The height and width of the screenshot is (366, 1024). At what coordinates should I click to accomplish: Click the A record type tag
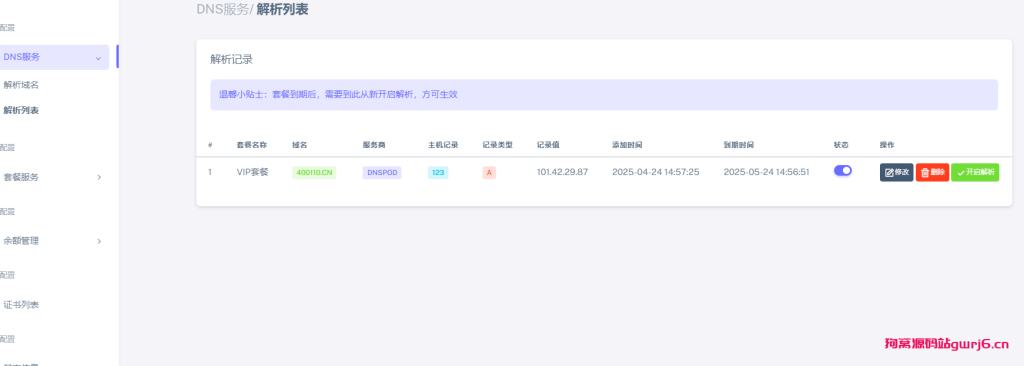[x=489, y=173]
